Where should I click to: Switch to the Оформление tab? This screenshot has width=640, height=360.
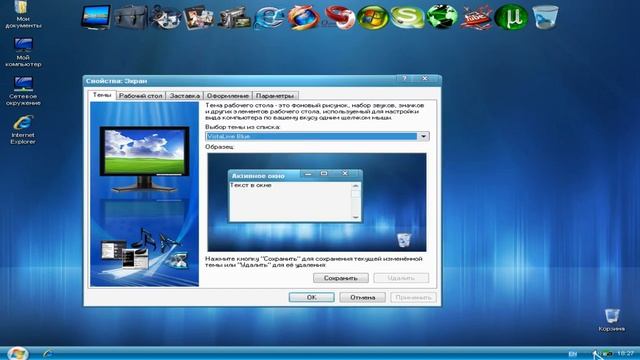tap(228, 96)
